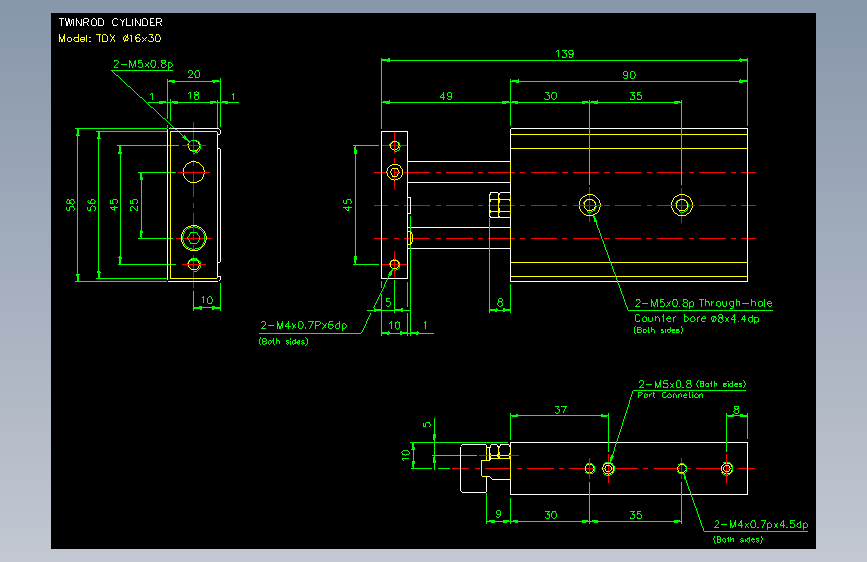Click "(Both sides)" under Counter bore note
Image resolution: width=867 pixels, height=562 pixels.
(x=658, y=330)
